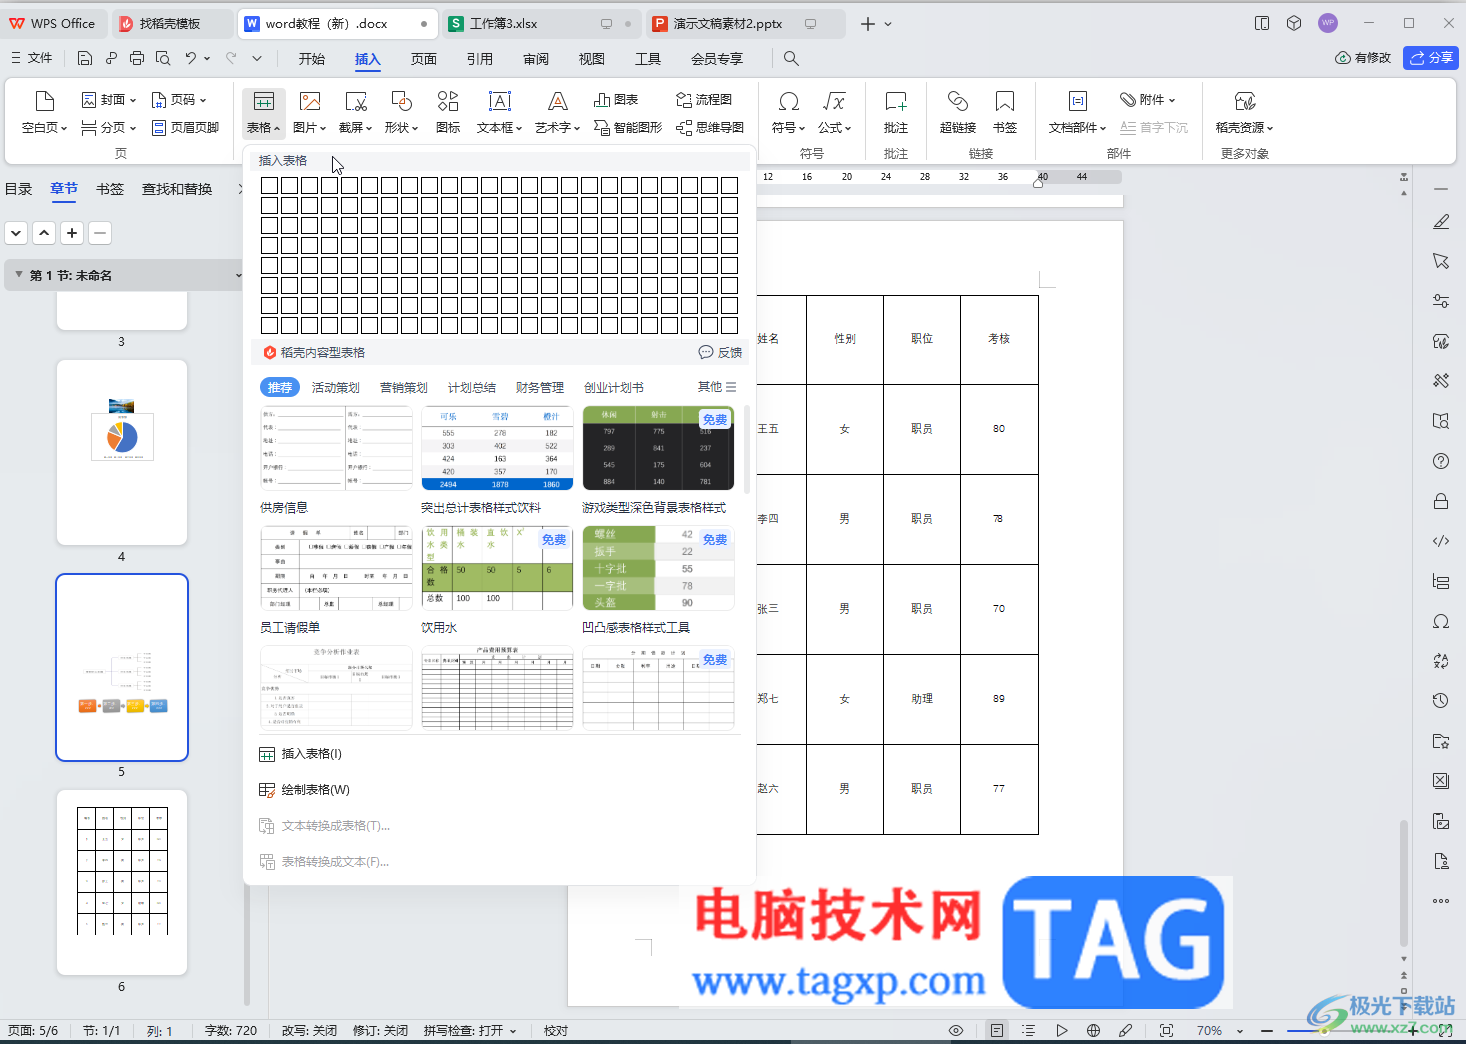
Task: Collapse the Section 1 未命名 tree node
Action: click(x=19, y=275)
